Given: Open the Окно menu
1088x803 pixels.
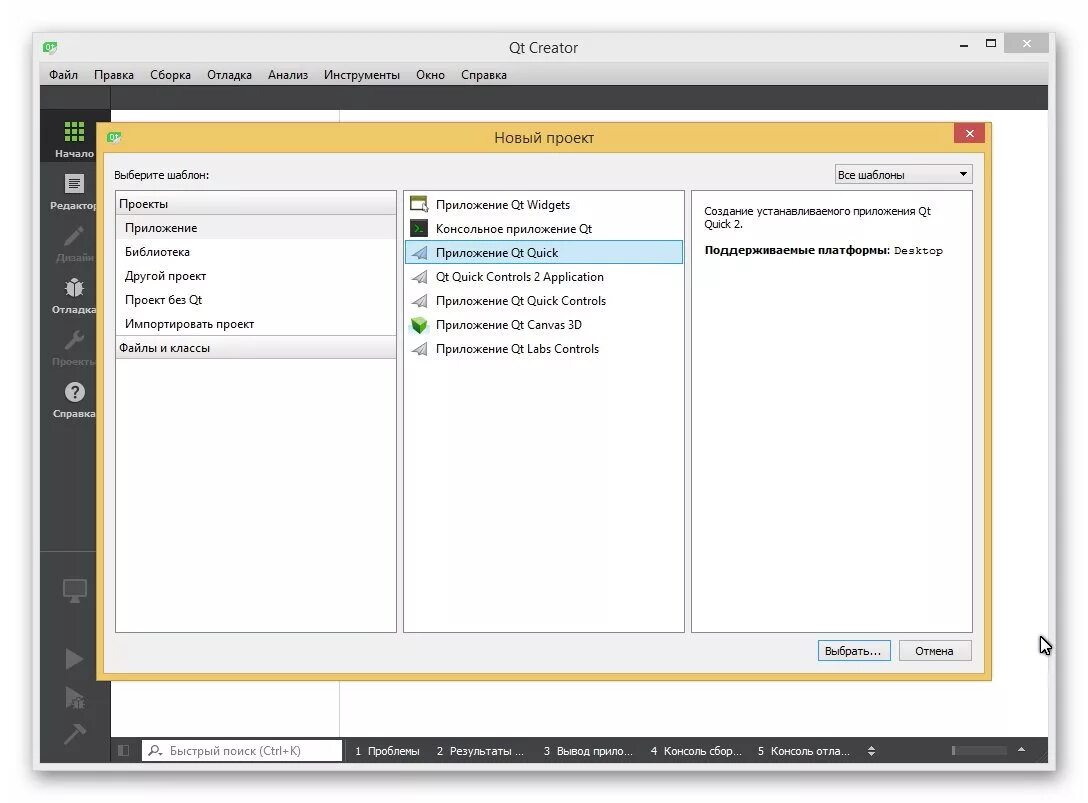Looking at the screenshot, I should click(430, 75).
